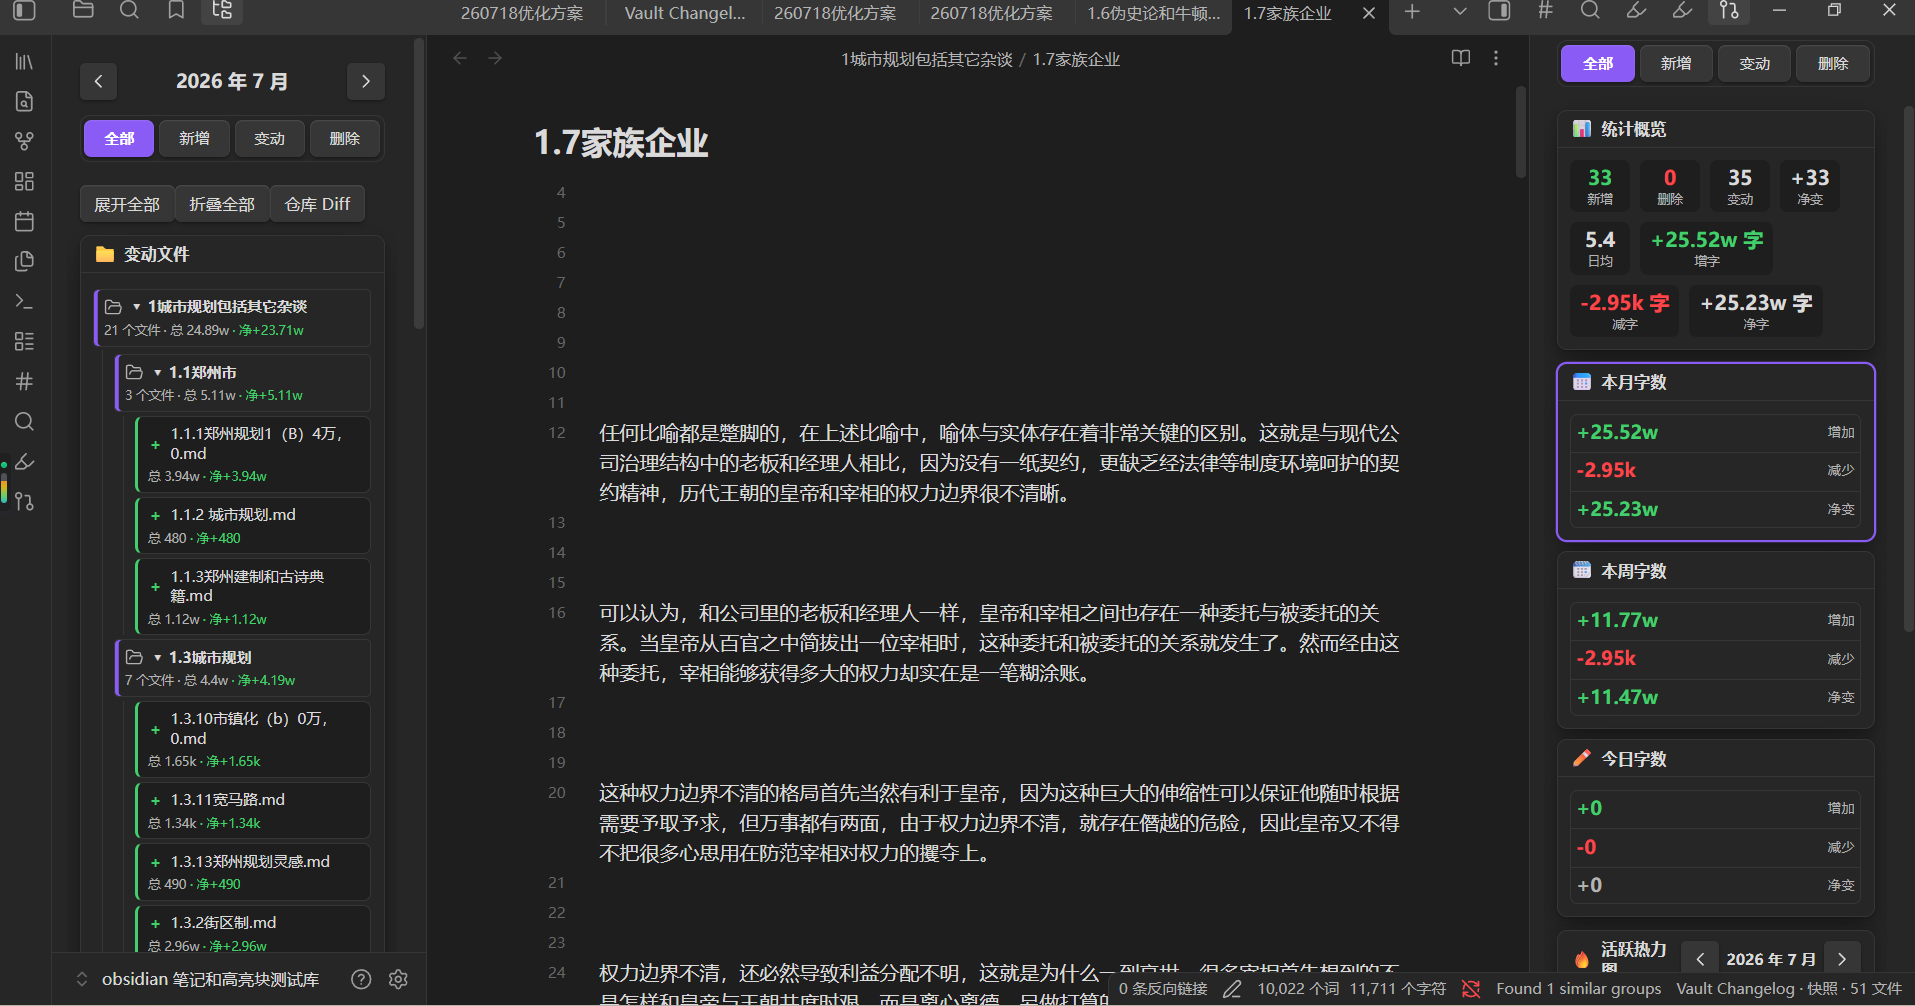The image size is (1915, 1006).
Task: Click the list-layout icon in ribbon
Action: point(24,341)
